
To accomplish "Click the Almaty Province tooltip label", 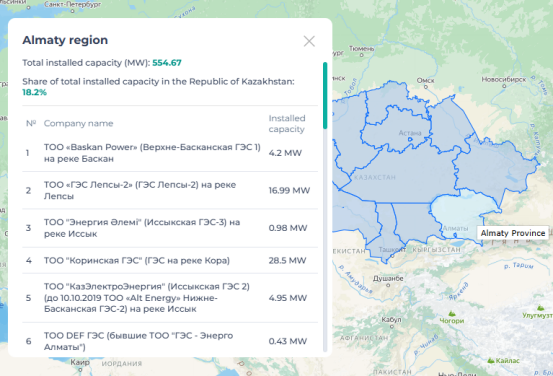I will point(513,233).
